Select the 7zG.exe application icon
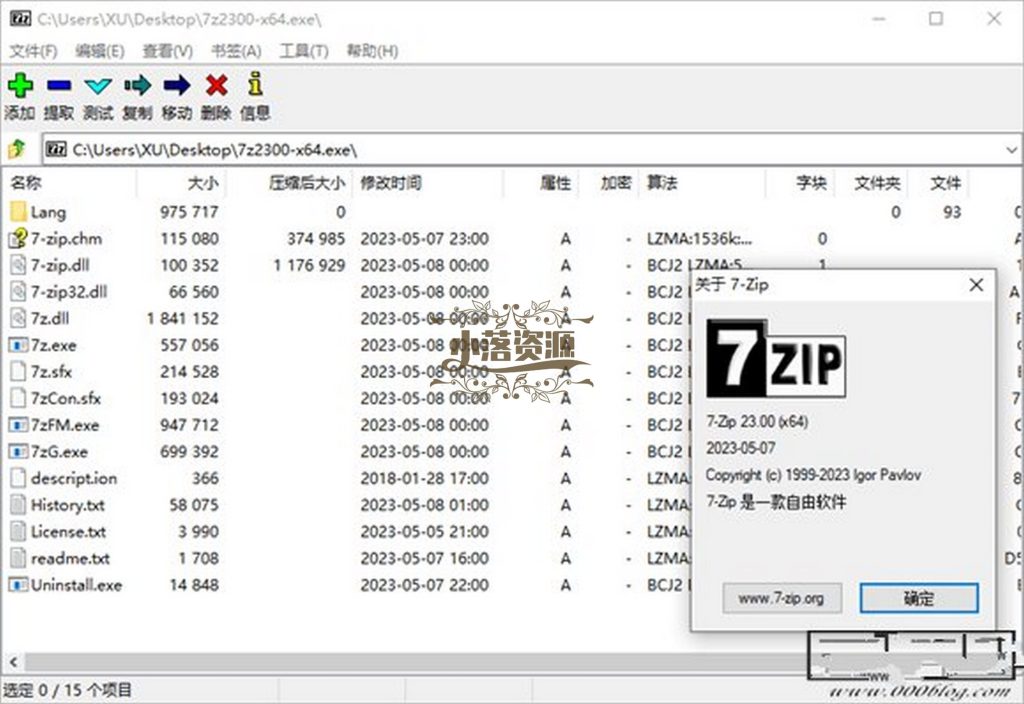The image size is (1024, 704). tap(18, 452)
